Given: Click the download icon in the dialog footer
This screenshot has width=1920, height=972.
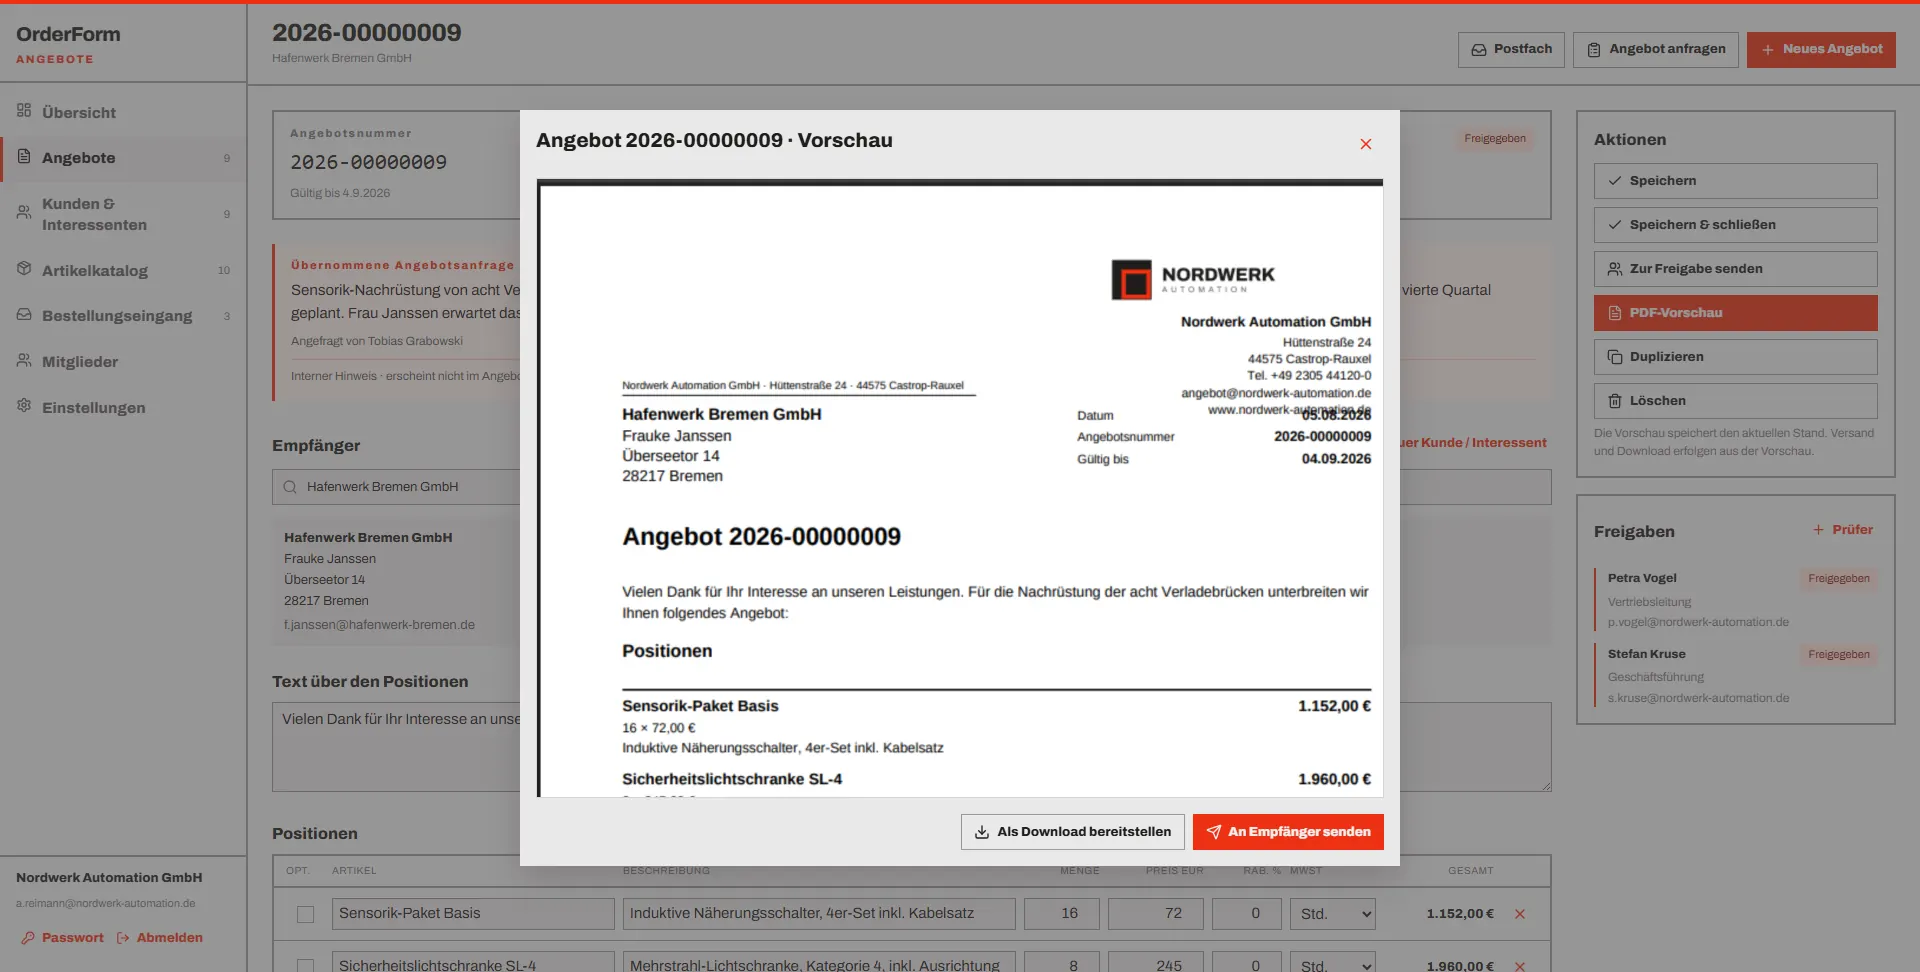Looking at the screenshot, I should point(982,832).
